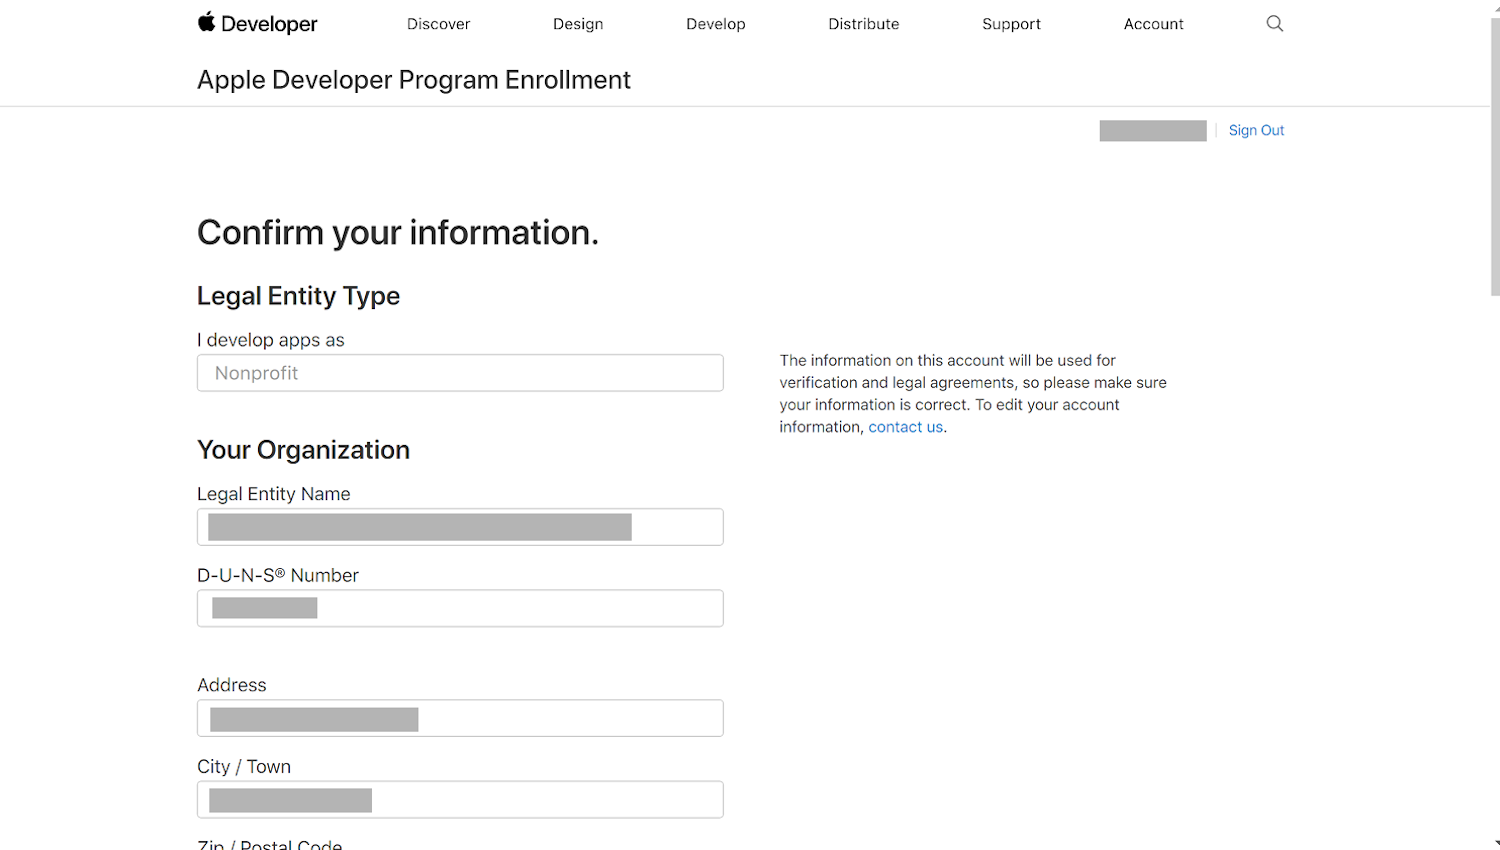Click the Legal Entity Name field
The height and width of the screenshot is (850, 1500).
[460, 527]
